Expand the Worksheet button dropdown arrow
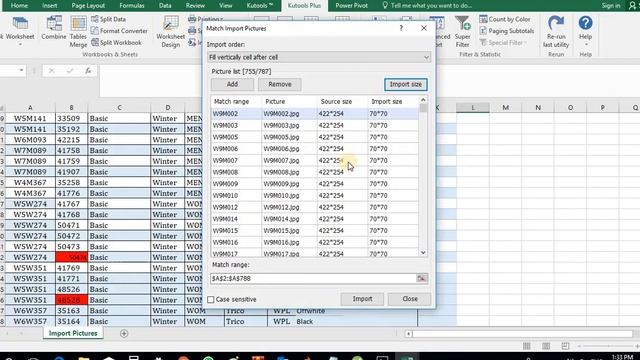The image size is (640, 360). pos(20,44)
